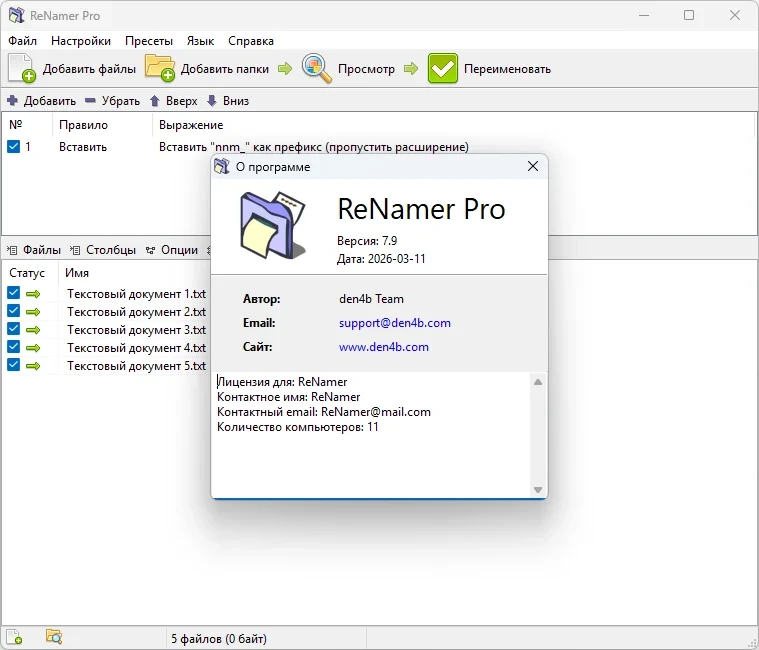759x650 pixels.
Task: Open the Язык menu
Action: pyautogui.click(x=200, y=41)
